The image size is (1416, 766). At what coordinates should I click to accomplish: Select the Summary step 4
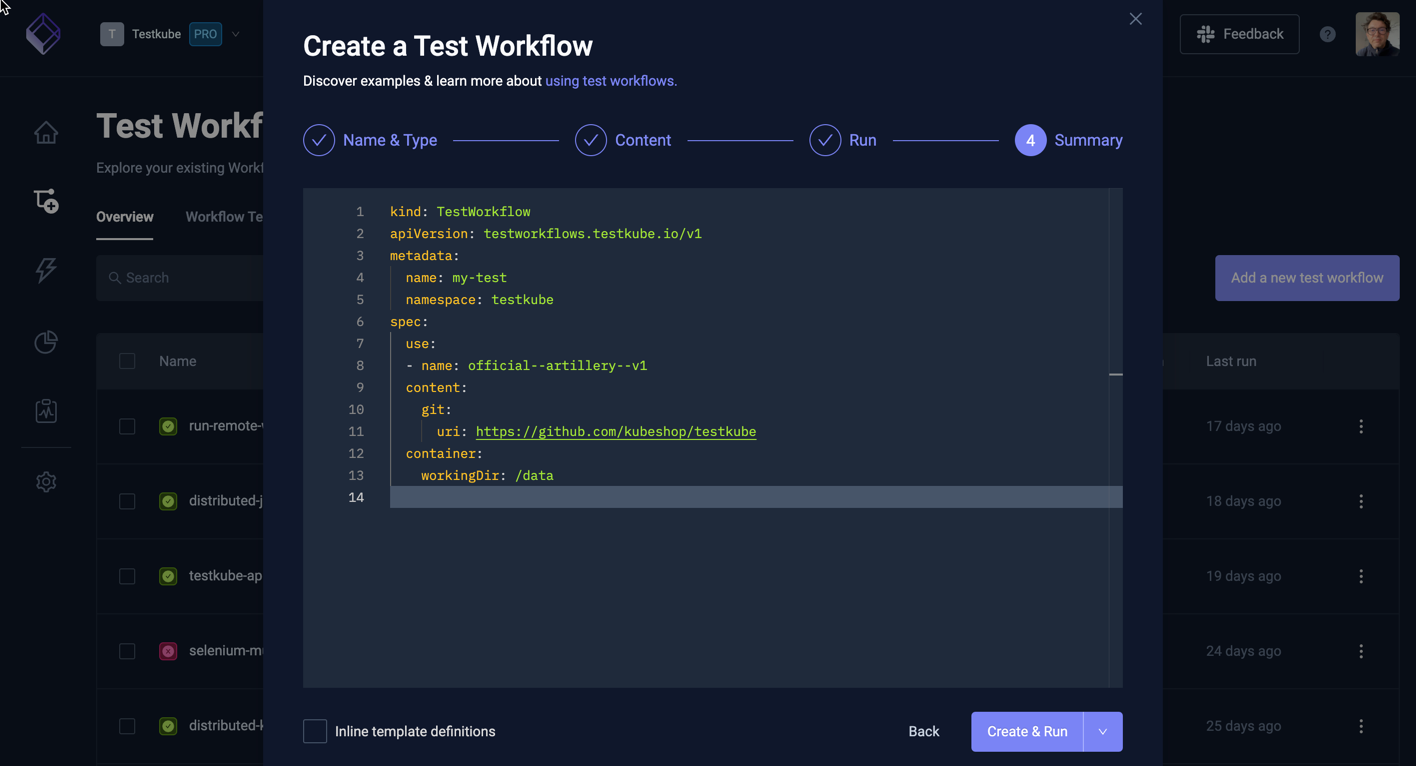tap(1069, 140)
